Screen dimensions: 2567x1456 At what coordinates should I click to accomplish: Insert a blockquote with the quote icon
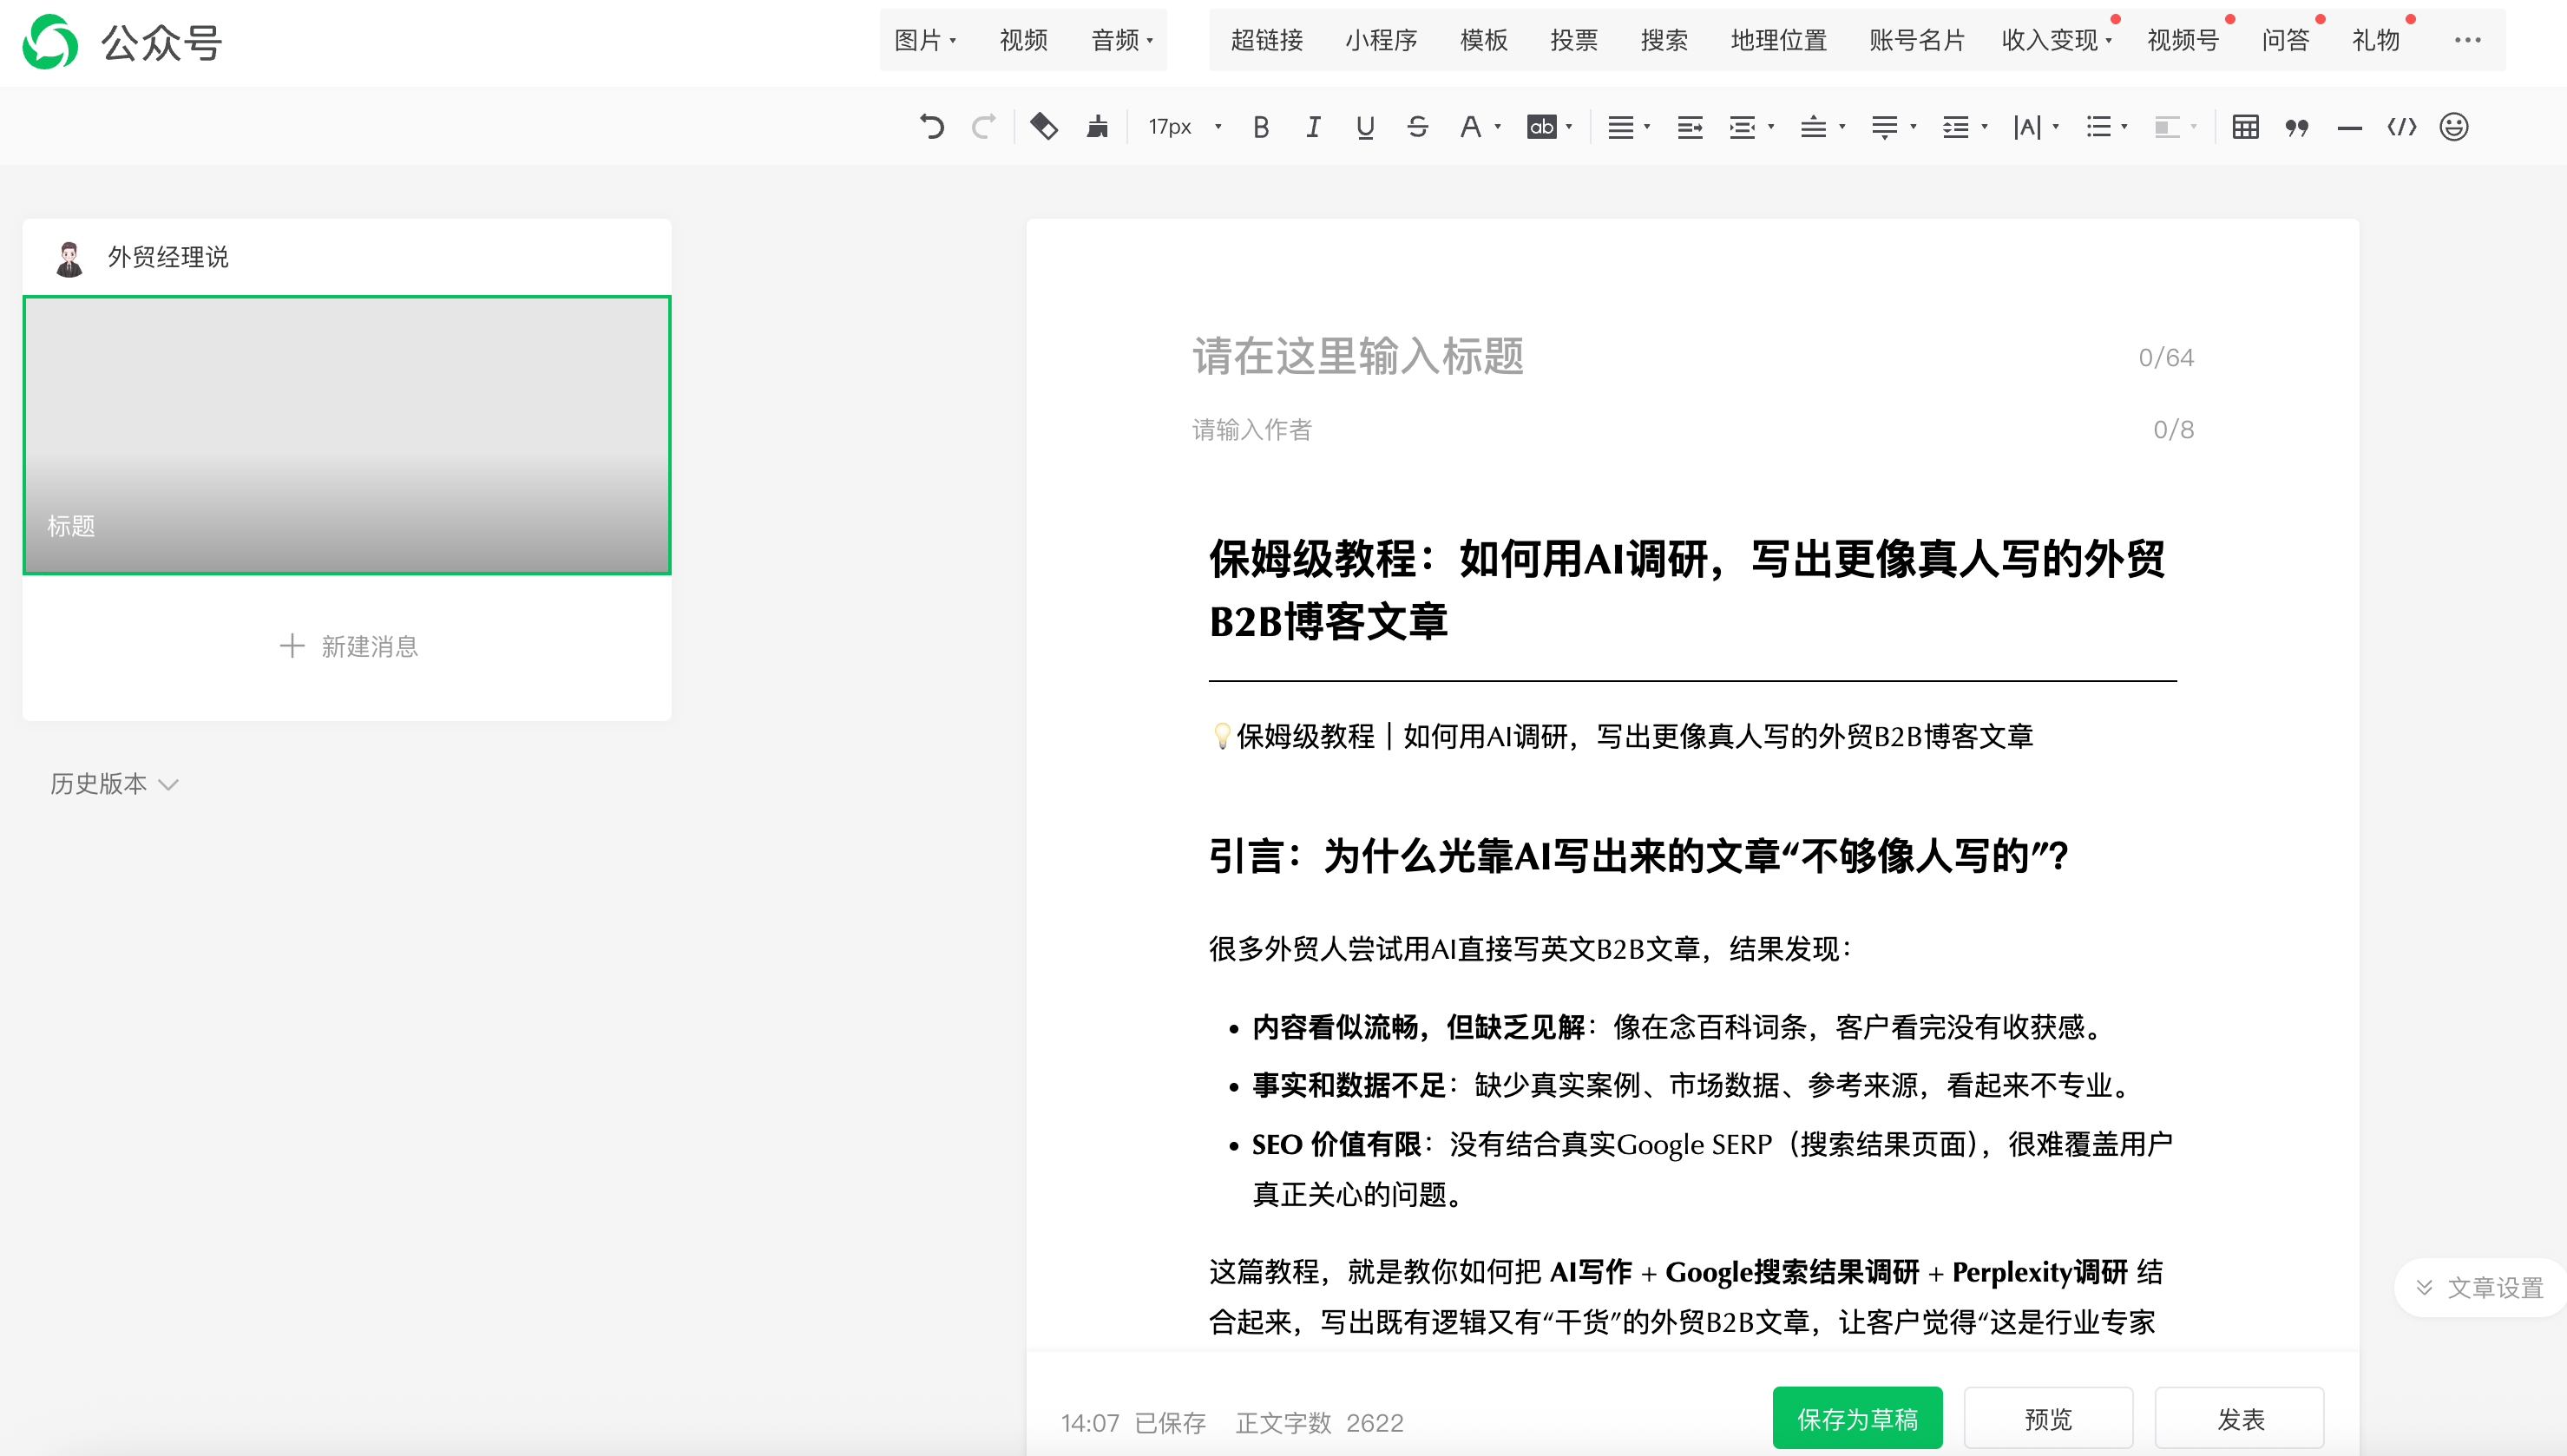(2297, 127)
